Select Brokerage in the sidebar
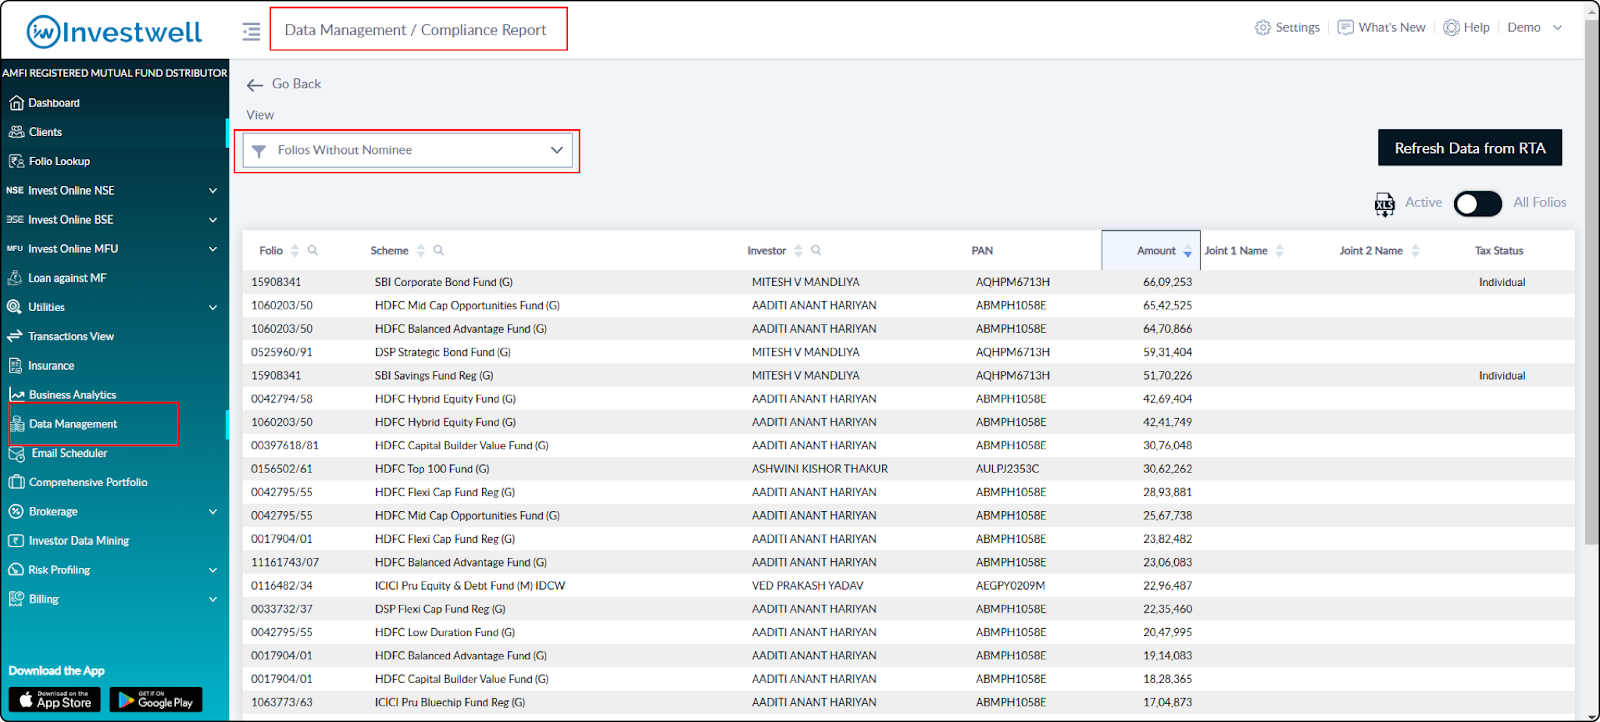1600x722 pixels. [53, 512]
